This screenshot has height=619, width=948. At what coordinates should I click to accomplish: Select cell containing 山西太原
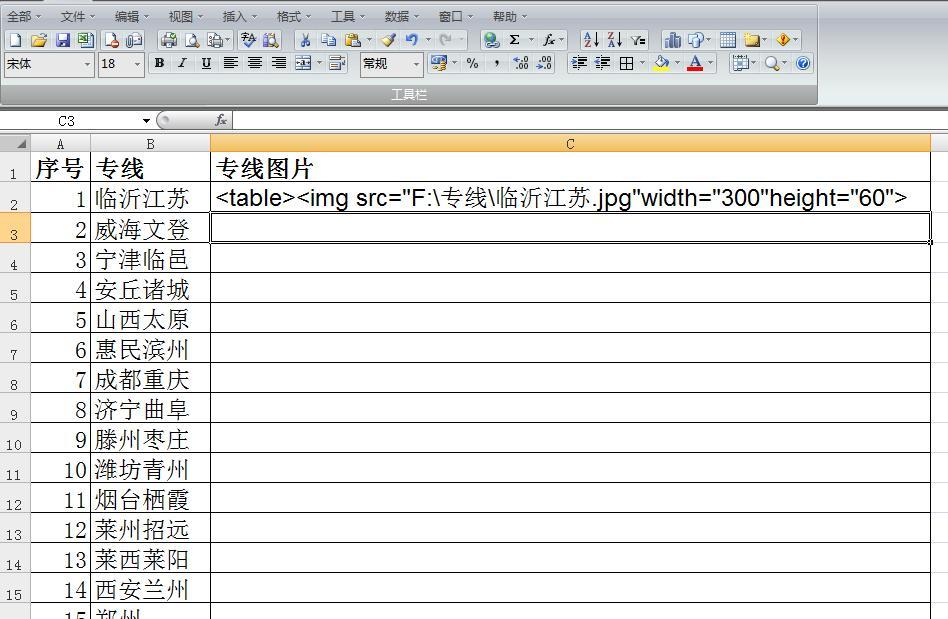tap(151, 319)
